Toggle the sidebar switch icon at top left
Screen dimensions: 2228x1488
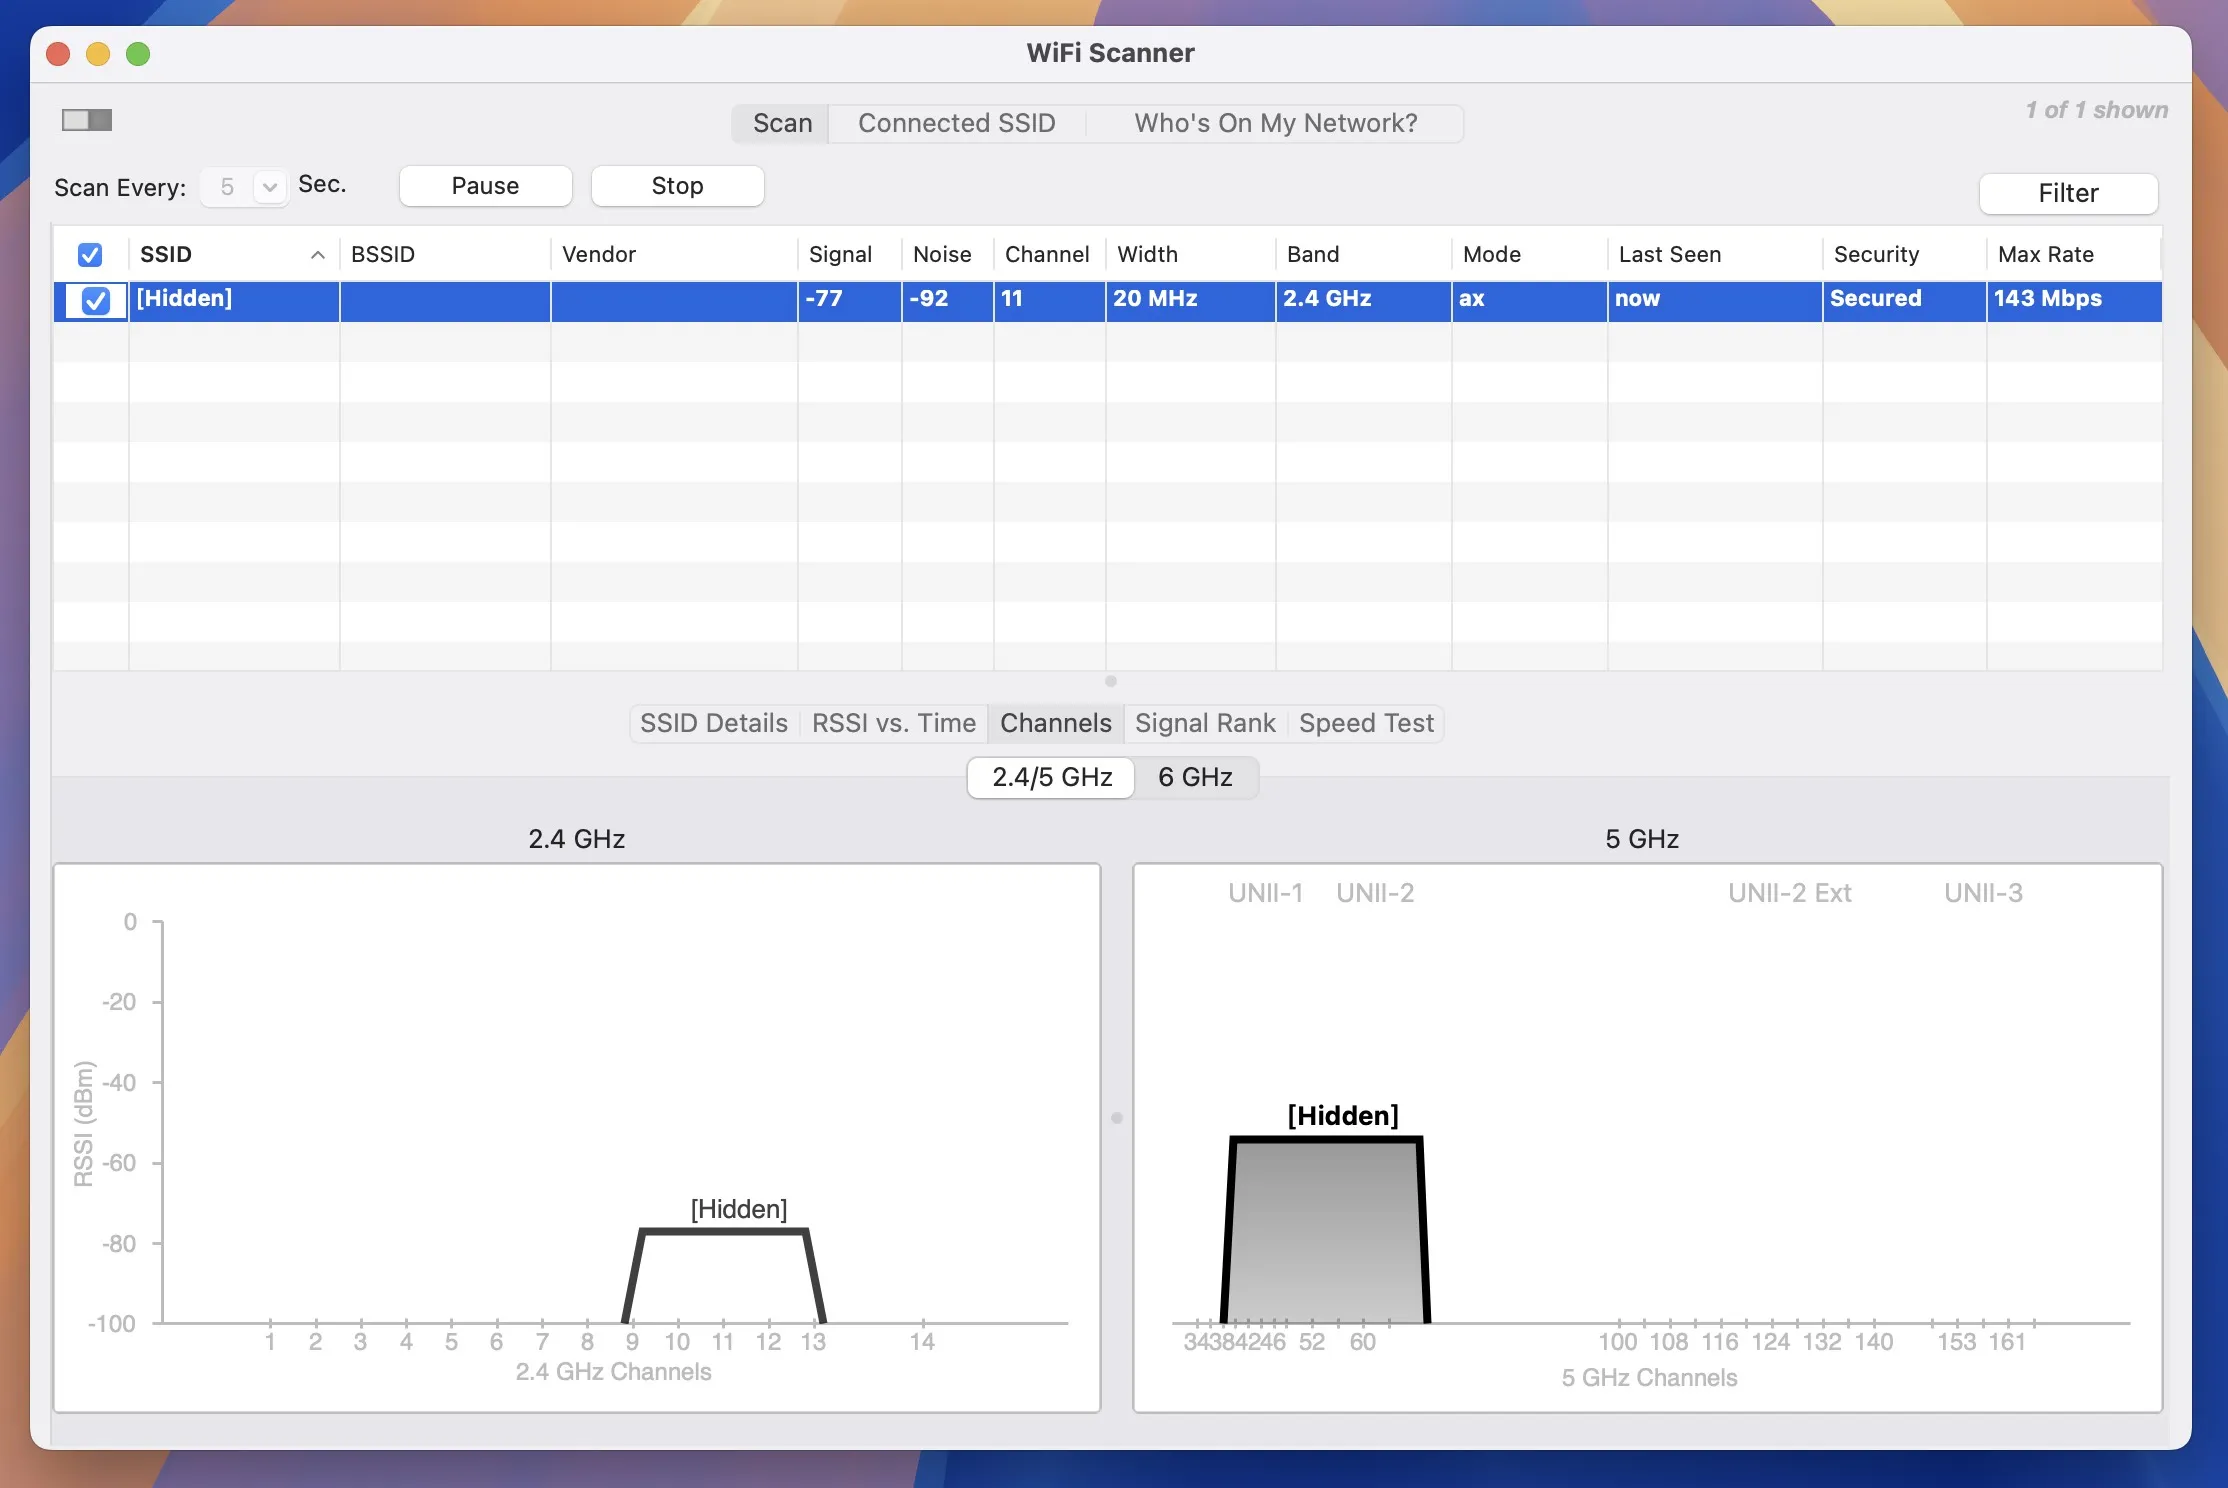tap(87, 120)
